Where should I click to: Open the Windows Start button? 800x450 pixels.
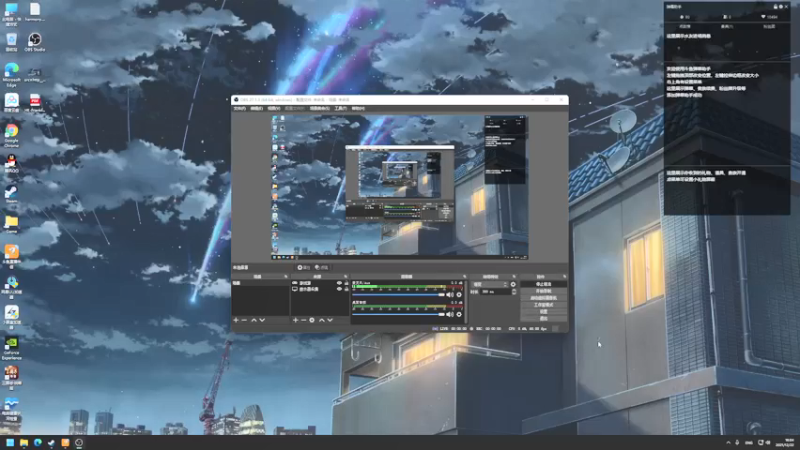10,442
